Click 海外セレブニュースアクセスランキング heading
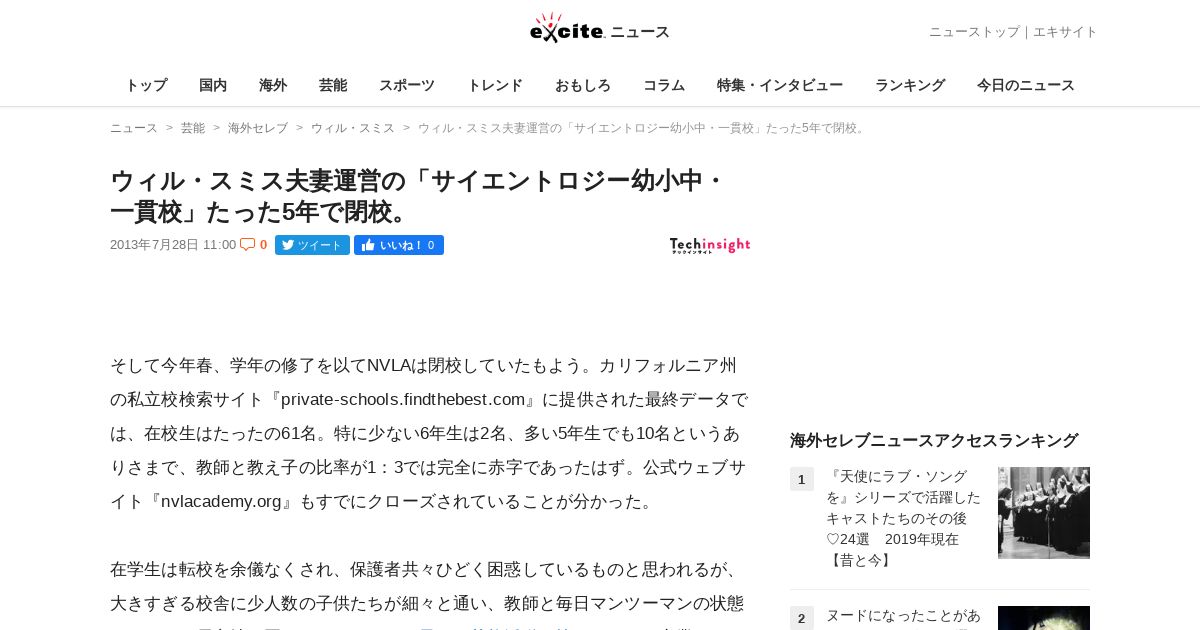The image size is (1200, 630). [x=934, y=440]
